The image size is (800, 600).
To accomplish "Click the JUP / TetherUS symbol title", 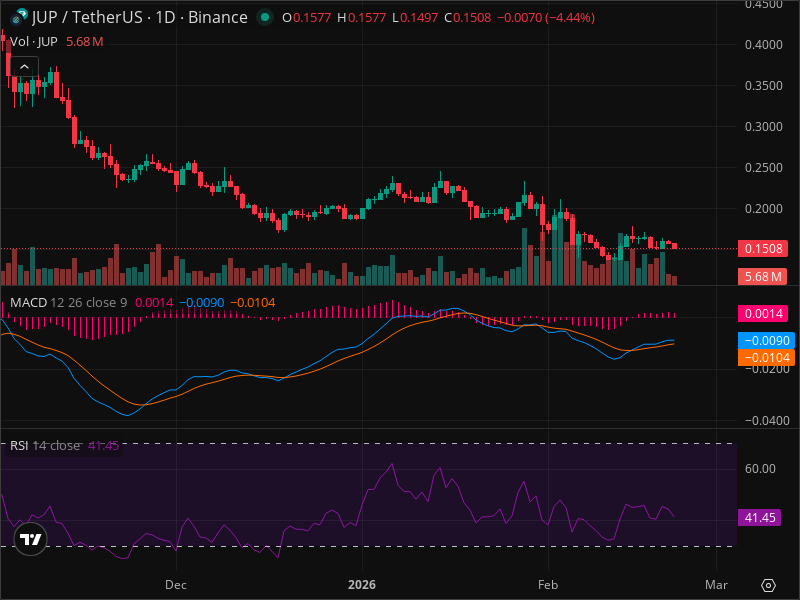I will (139, 17).
